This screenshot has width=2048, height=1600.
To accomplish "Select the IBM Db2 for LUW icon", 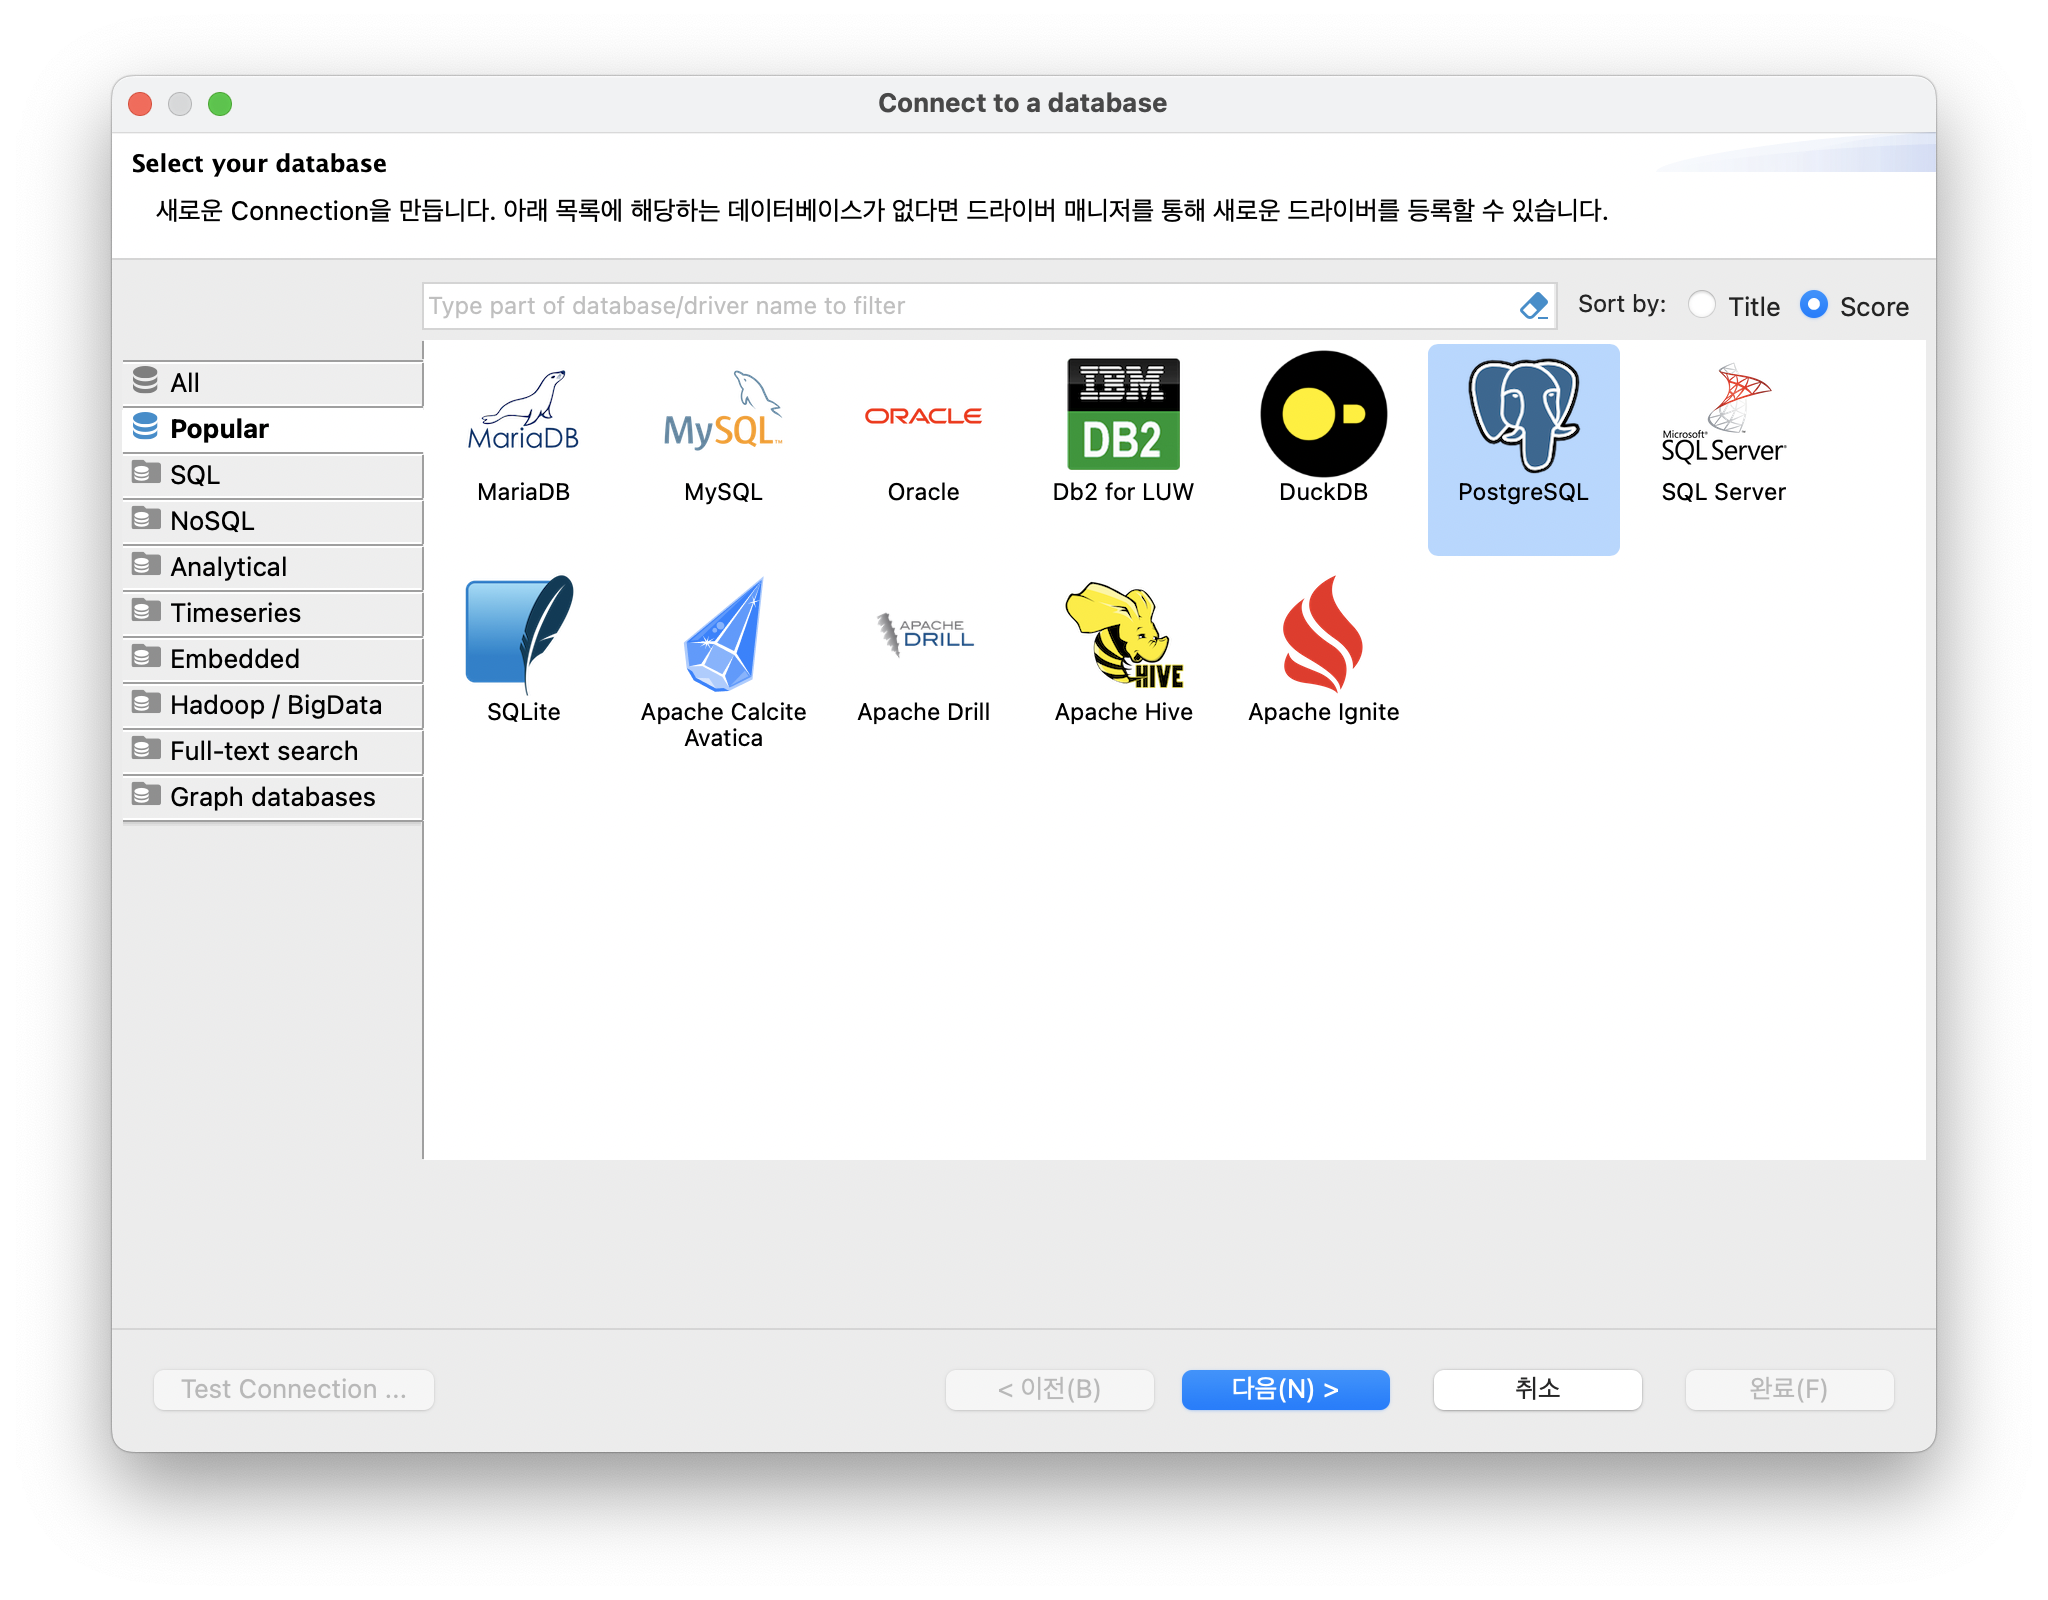I will [1123, 414].
